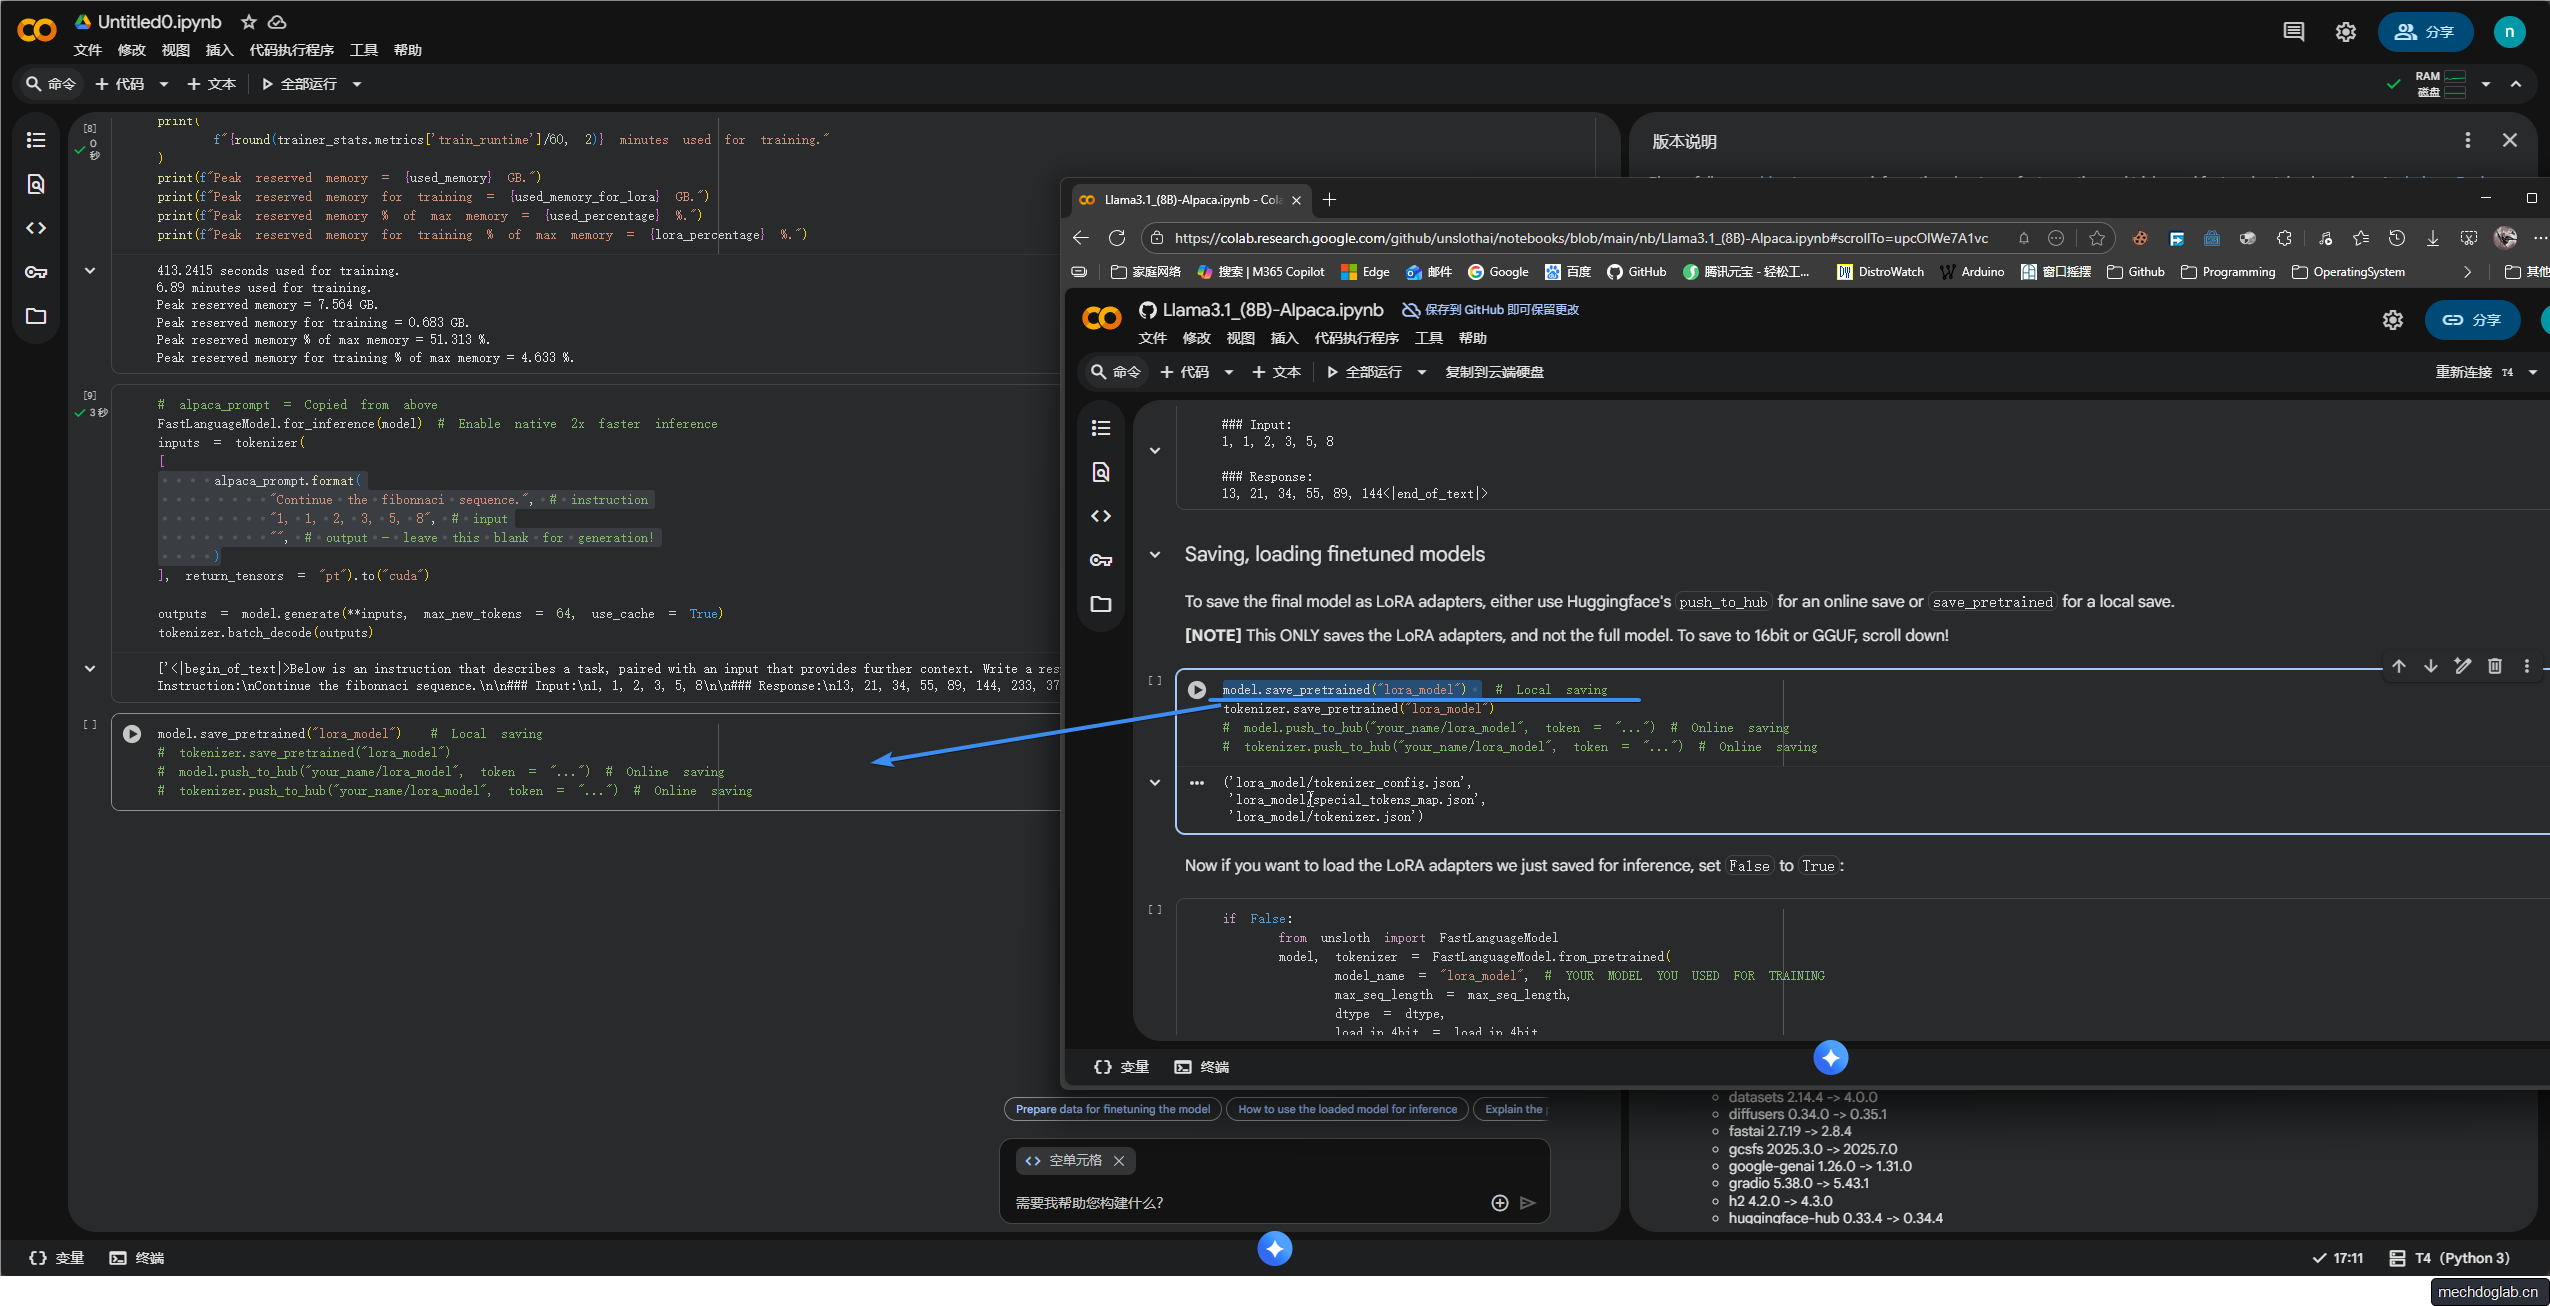
Task: Expand the RAM resource dropdown arrow
Action: pos(2486,84)
